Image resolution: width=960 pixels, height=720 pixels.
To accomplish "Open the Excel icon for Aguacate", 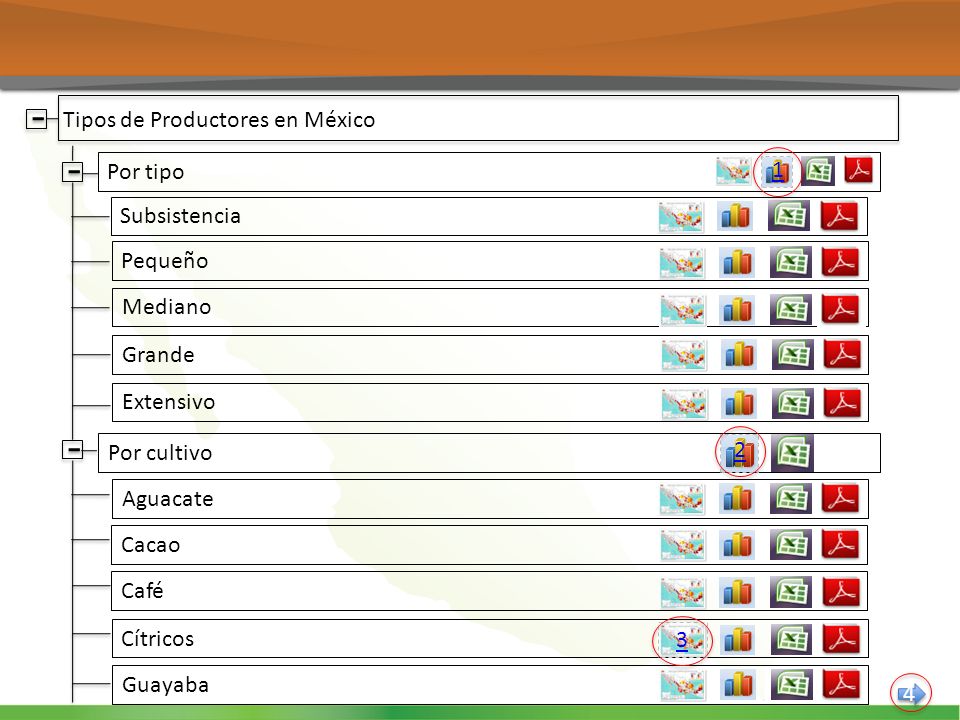I will pyautogui.click(x=790, y=498).
